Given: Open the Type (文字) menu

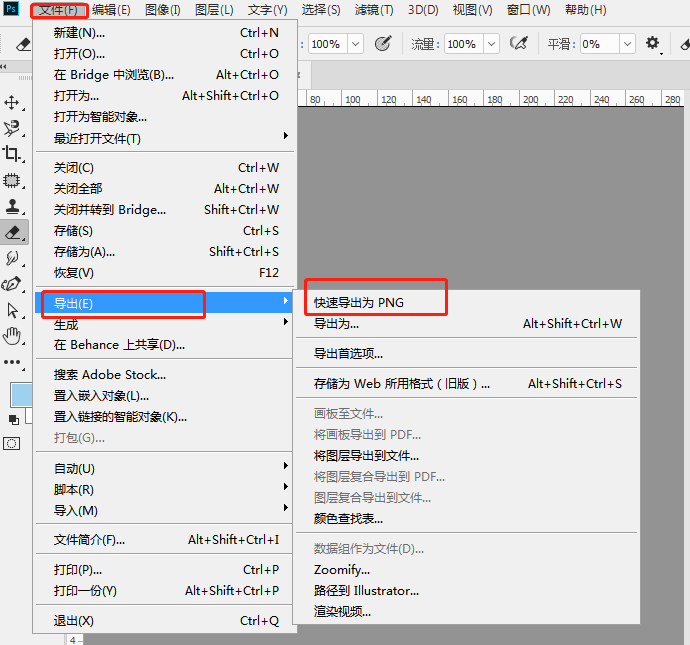Looking at the screenshot, I should tap(268, 10).
